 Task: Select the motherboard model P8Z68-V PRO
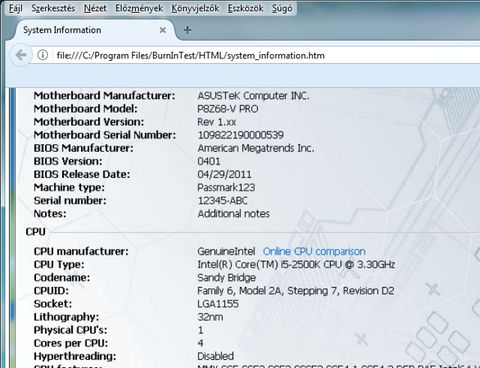pos(228,109)
